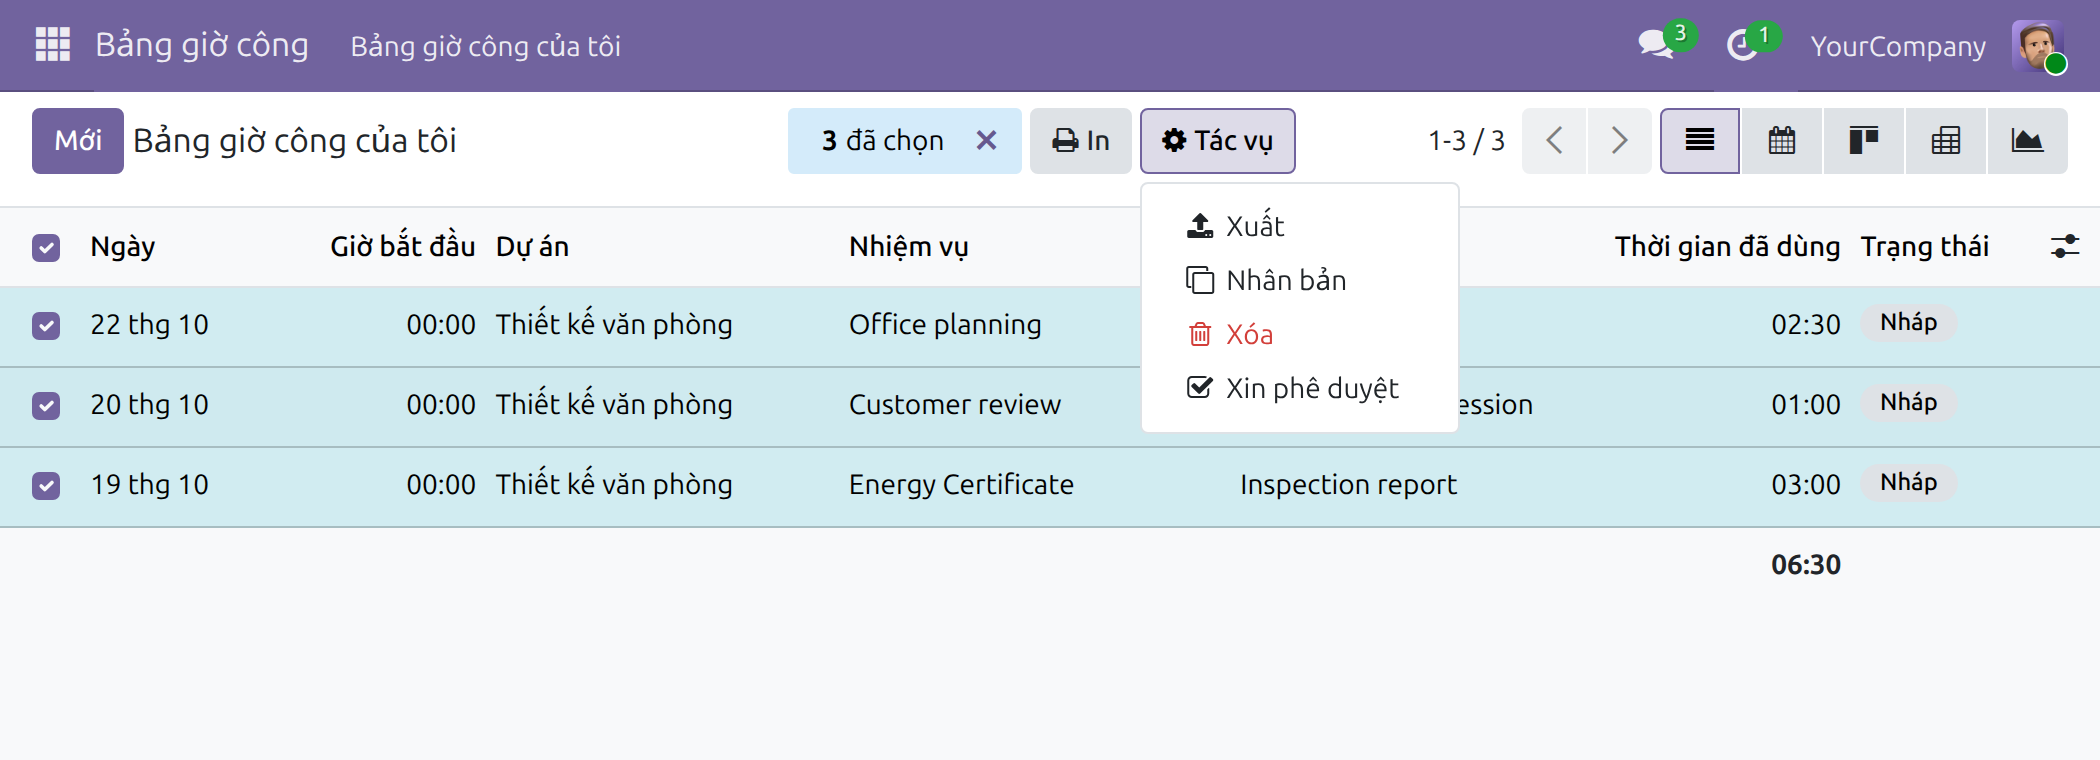Open the activities clock icon
This screenshot has width=2100, height=760.
pos(1742,45)
